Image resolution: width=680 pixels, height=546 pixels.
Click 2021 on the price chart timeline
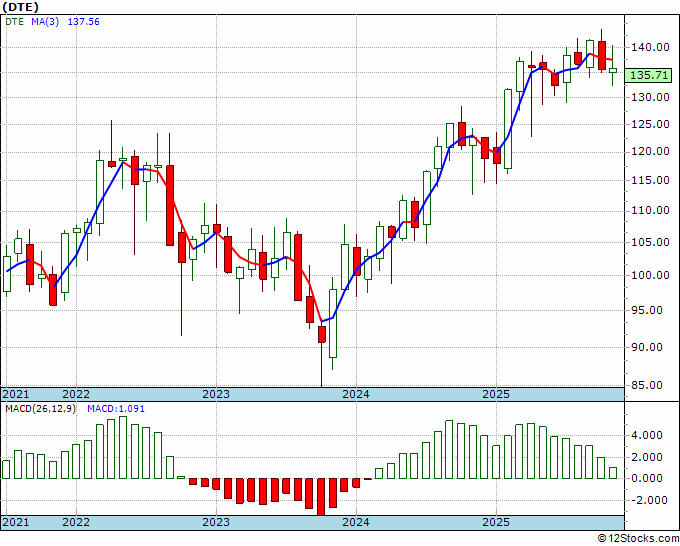tap(16, 394)
